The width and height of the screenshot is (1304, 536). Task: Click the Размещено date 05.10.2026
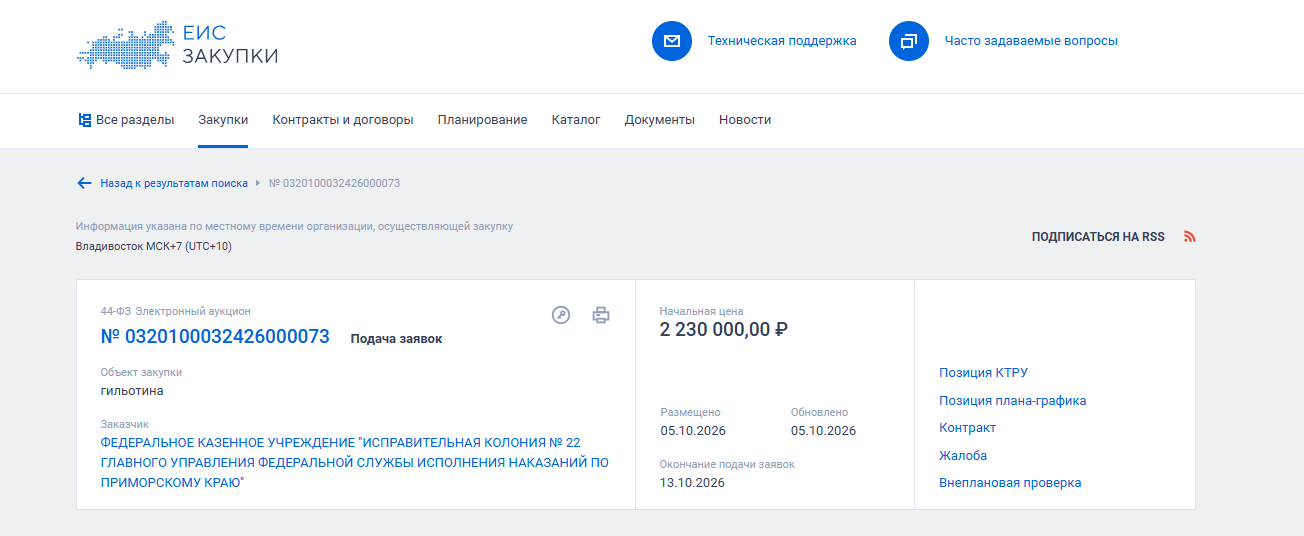point(693,431)
